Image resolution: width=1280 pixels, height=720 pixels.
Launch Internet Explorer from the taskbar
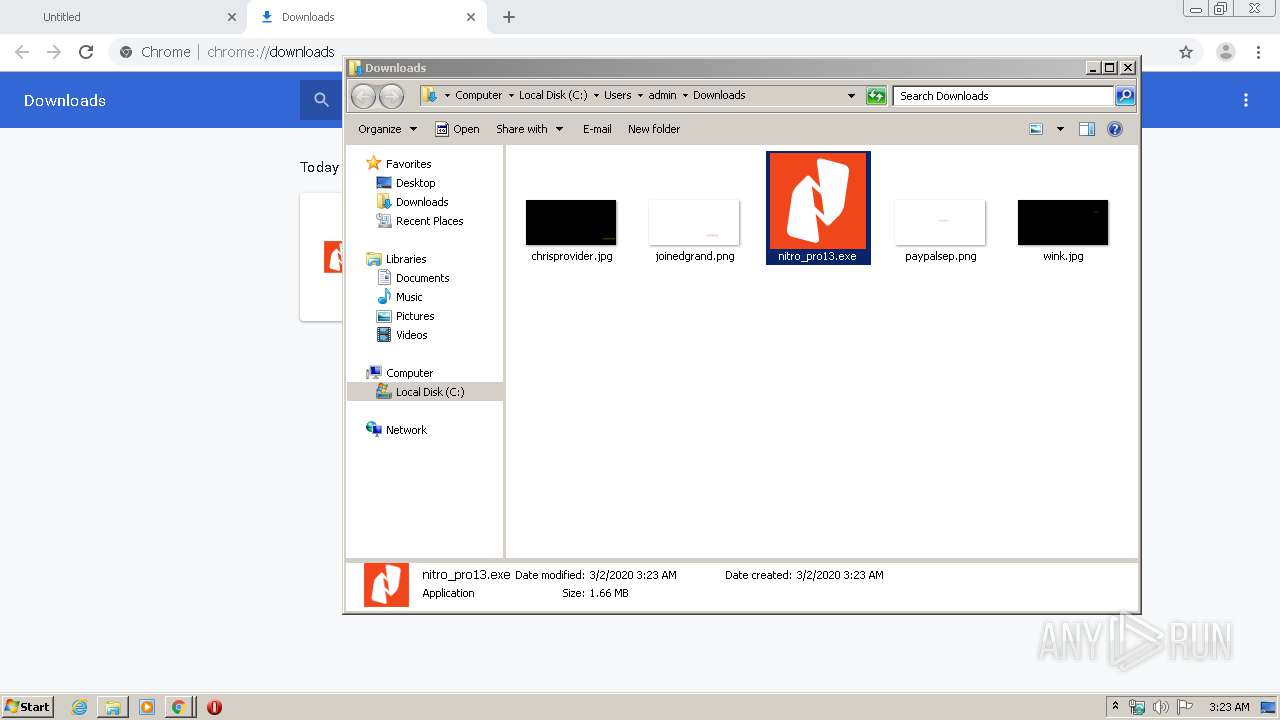click(x=79, y=707)
